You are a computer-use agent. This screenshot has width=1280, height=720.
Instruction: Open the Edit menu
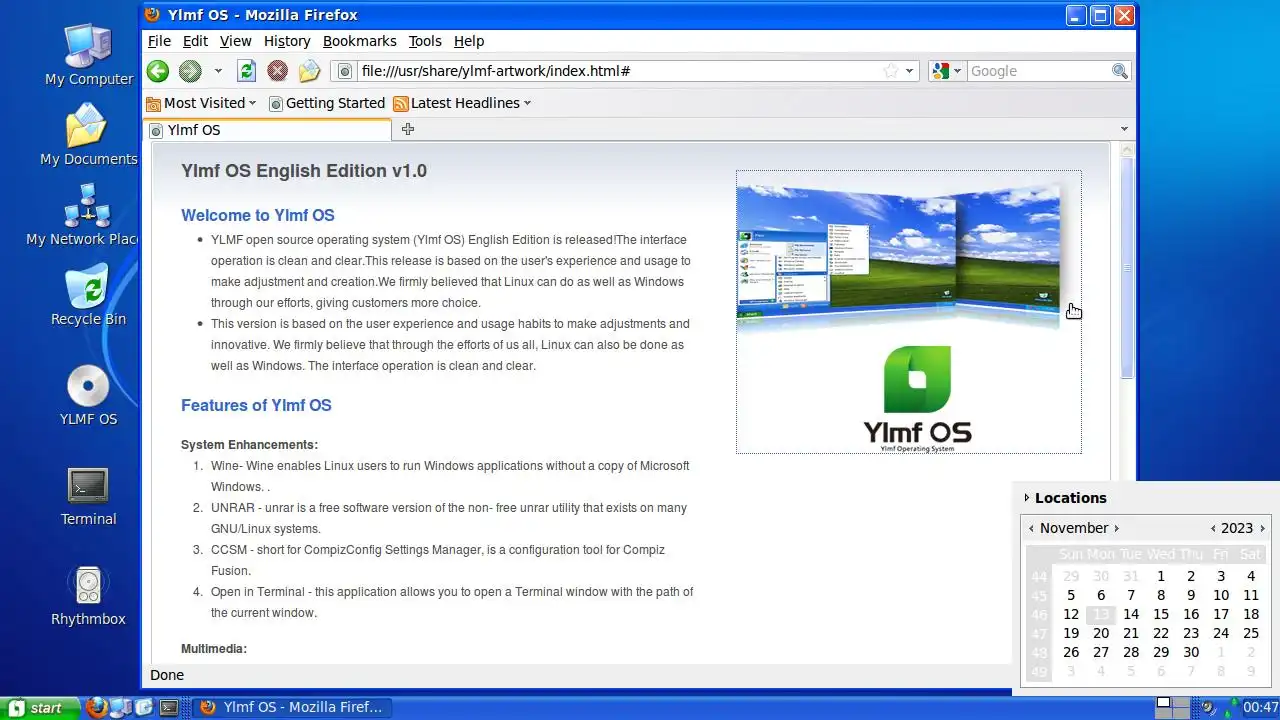(195, 41)
